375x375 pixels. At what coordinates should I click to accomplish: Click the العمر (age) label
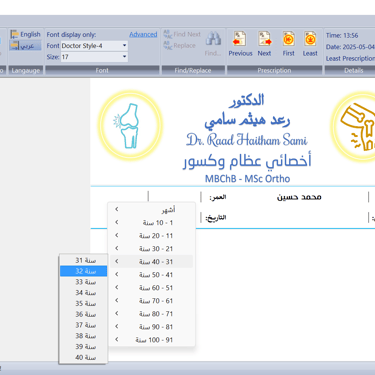click(218, 197)
